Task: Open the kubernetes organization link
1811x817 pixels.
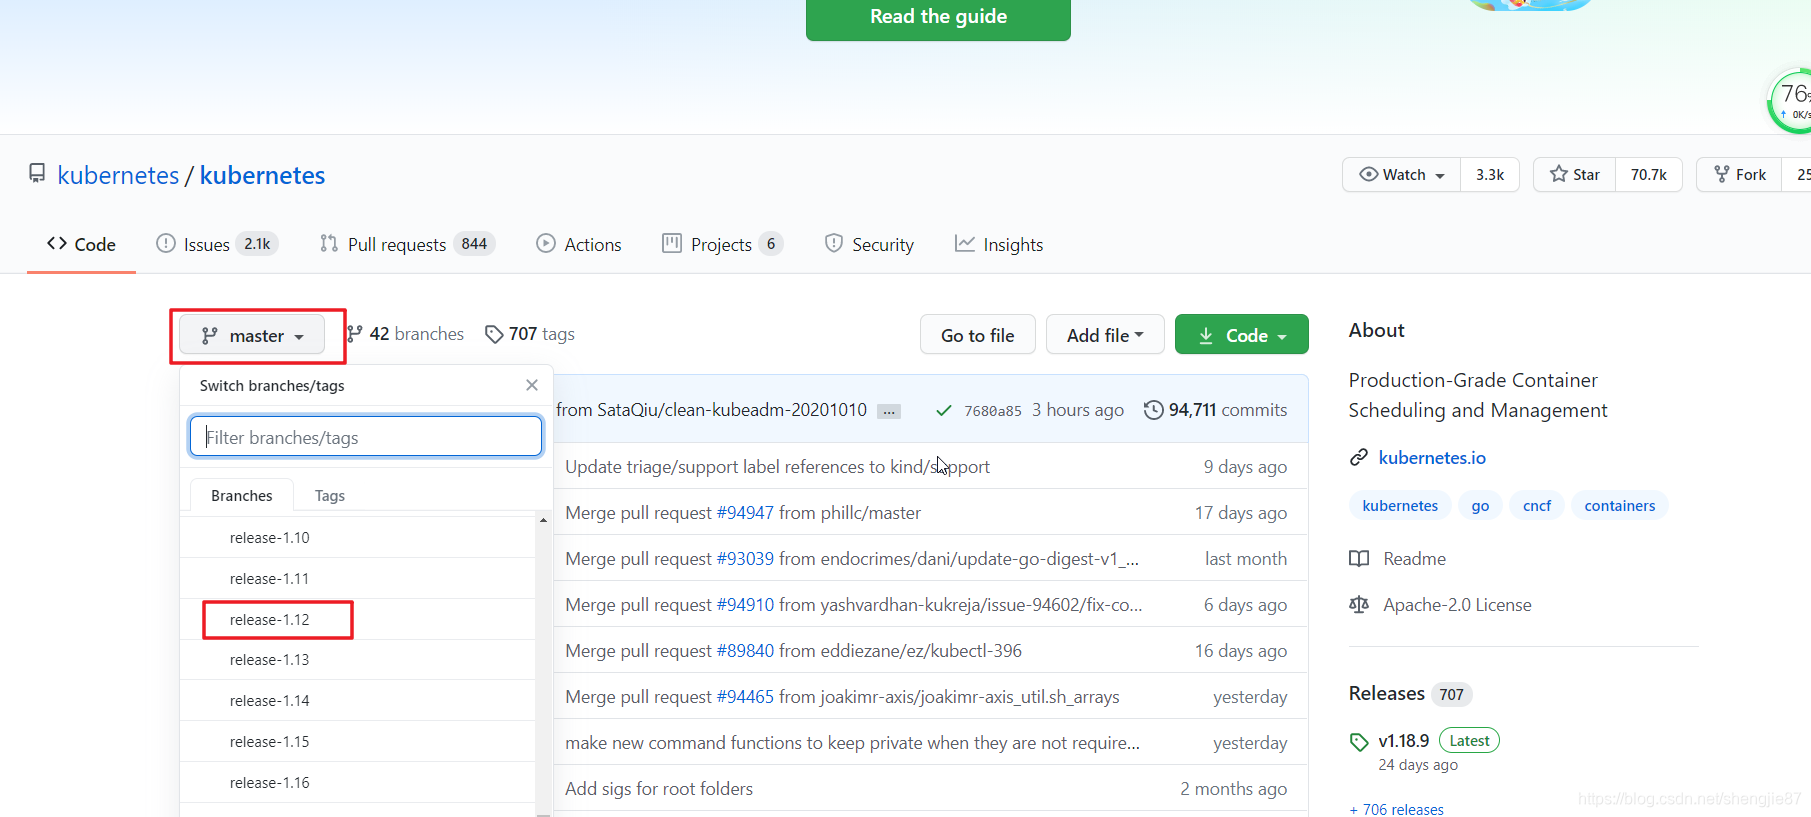Action: pyautogui.click(x=118, y=175)
